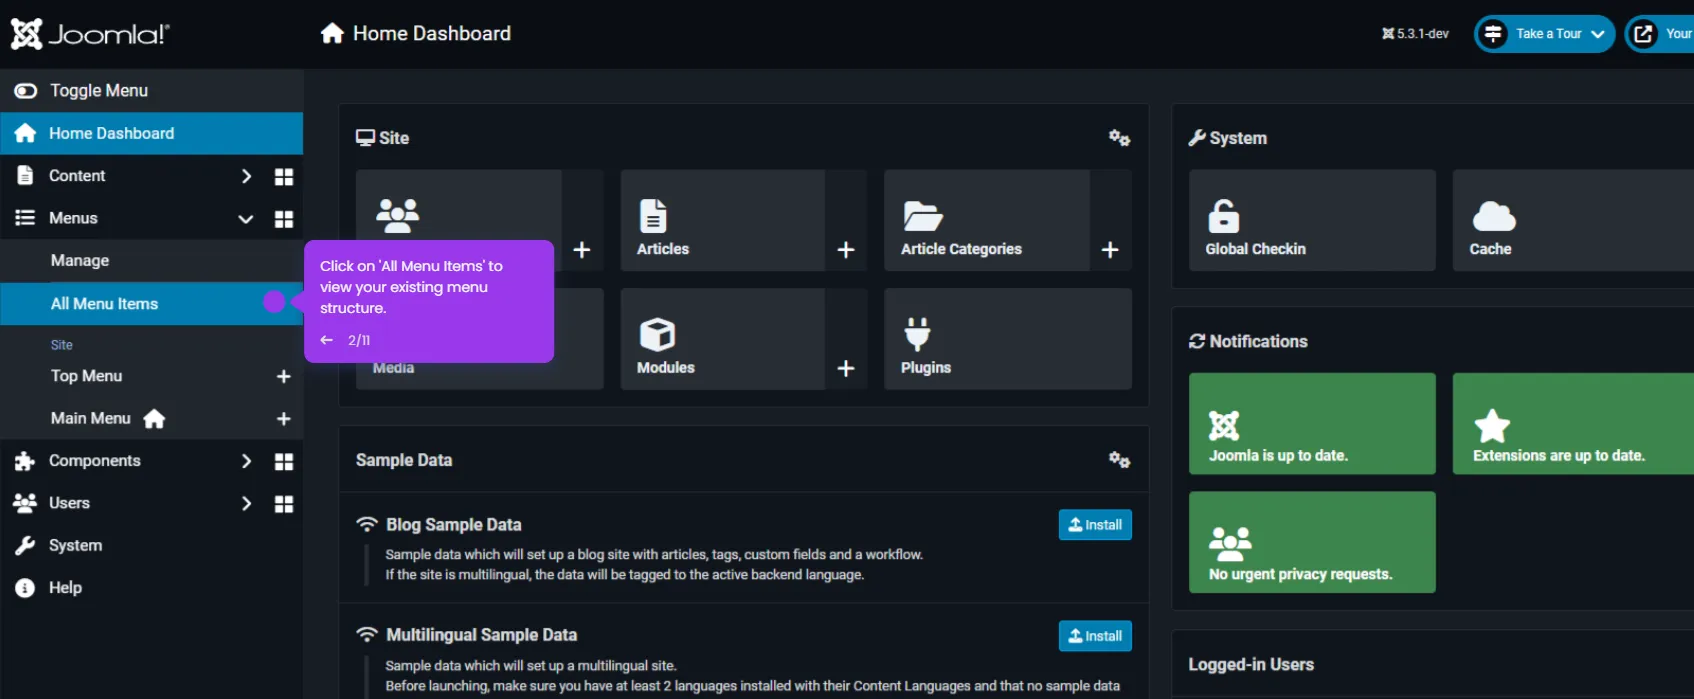The image size is (1694, 699).
Task: Add new item to Top Menu
Action: click(283, 376)
